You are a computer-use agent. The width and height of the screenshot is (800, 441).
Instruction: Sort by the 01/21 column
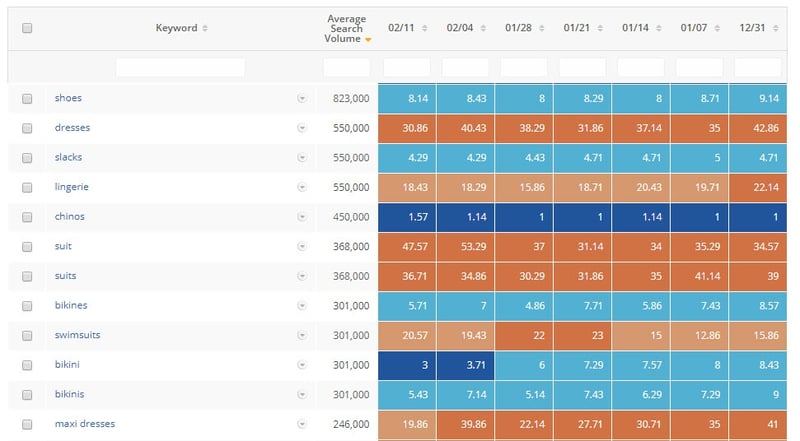601,28
